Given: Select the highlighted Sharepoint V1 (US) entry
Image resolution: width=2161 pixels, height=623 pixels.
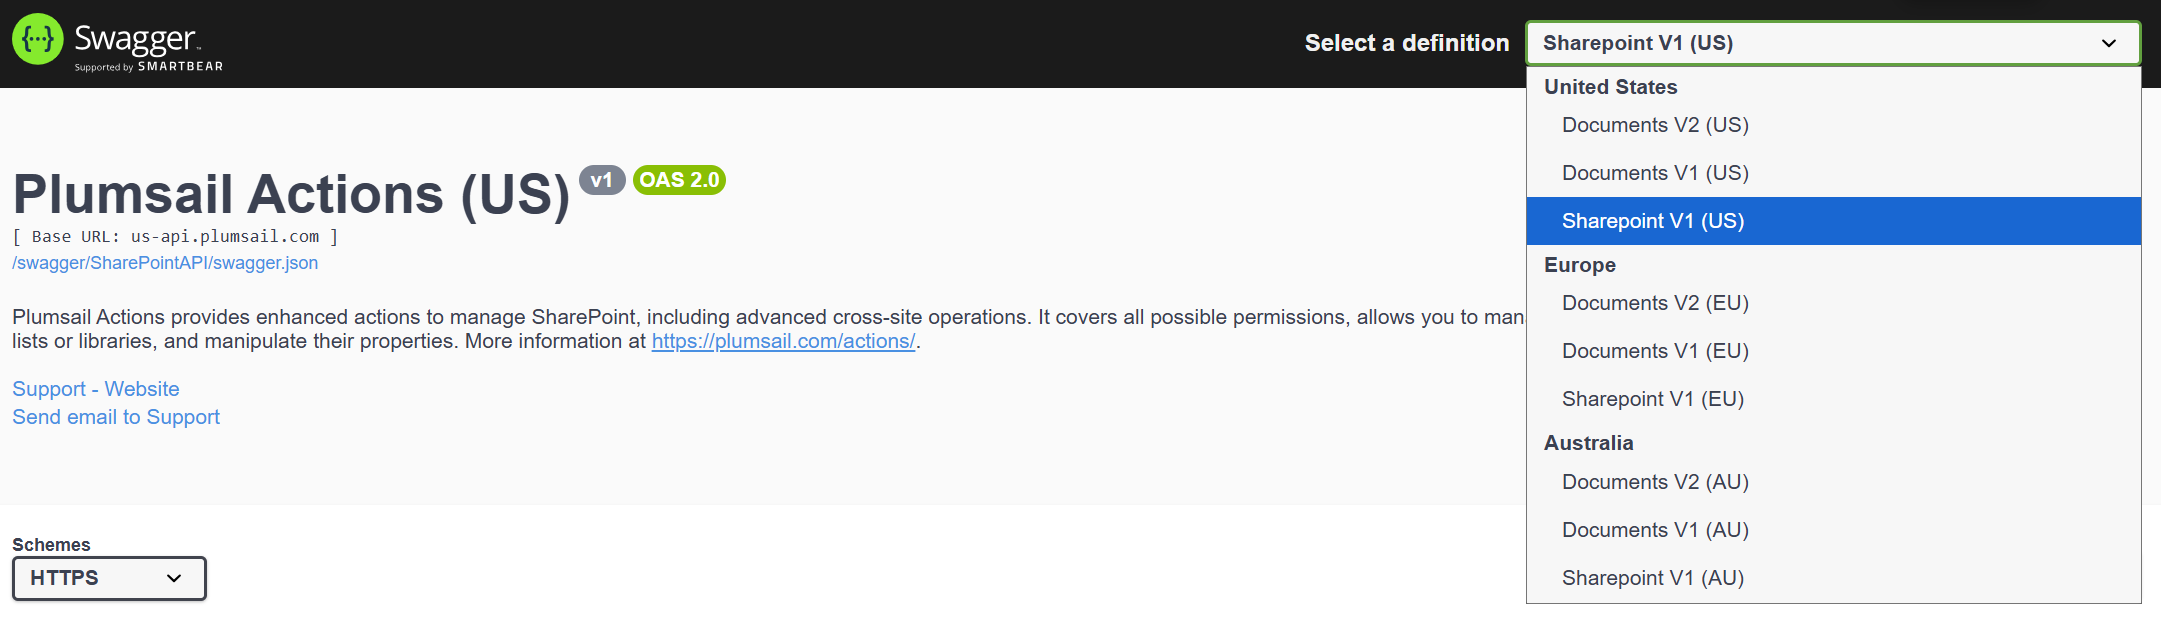Looking at the screenshot, I should point(1653,220).
